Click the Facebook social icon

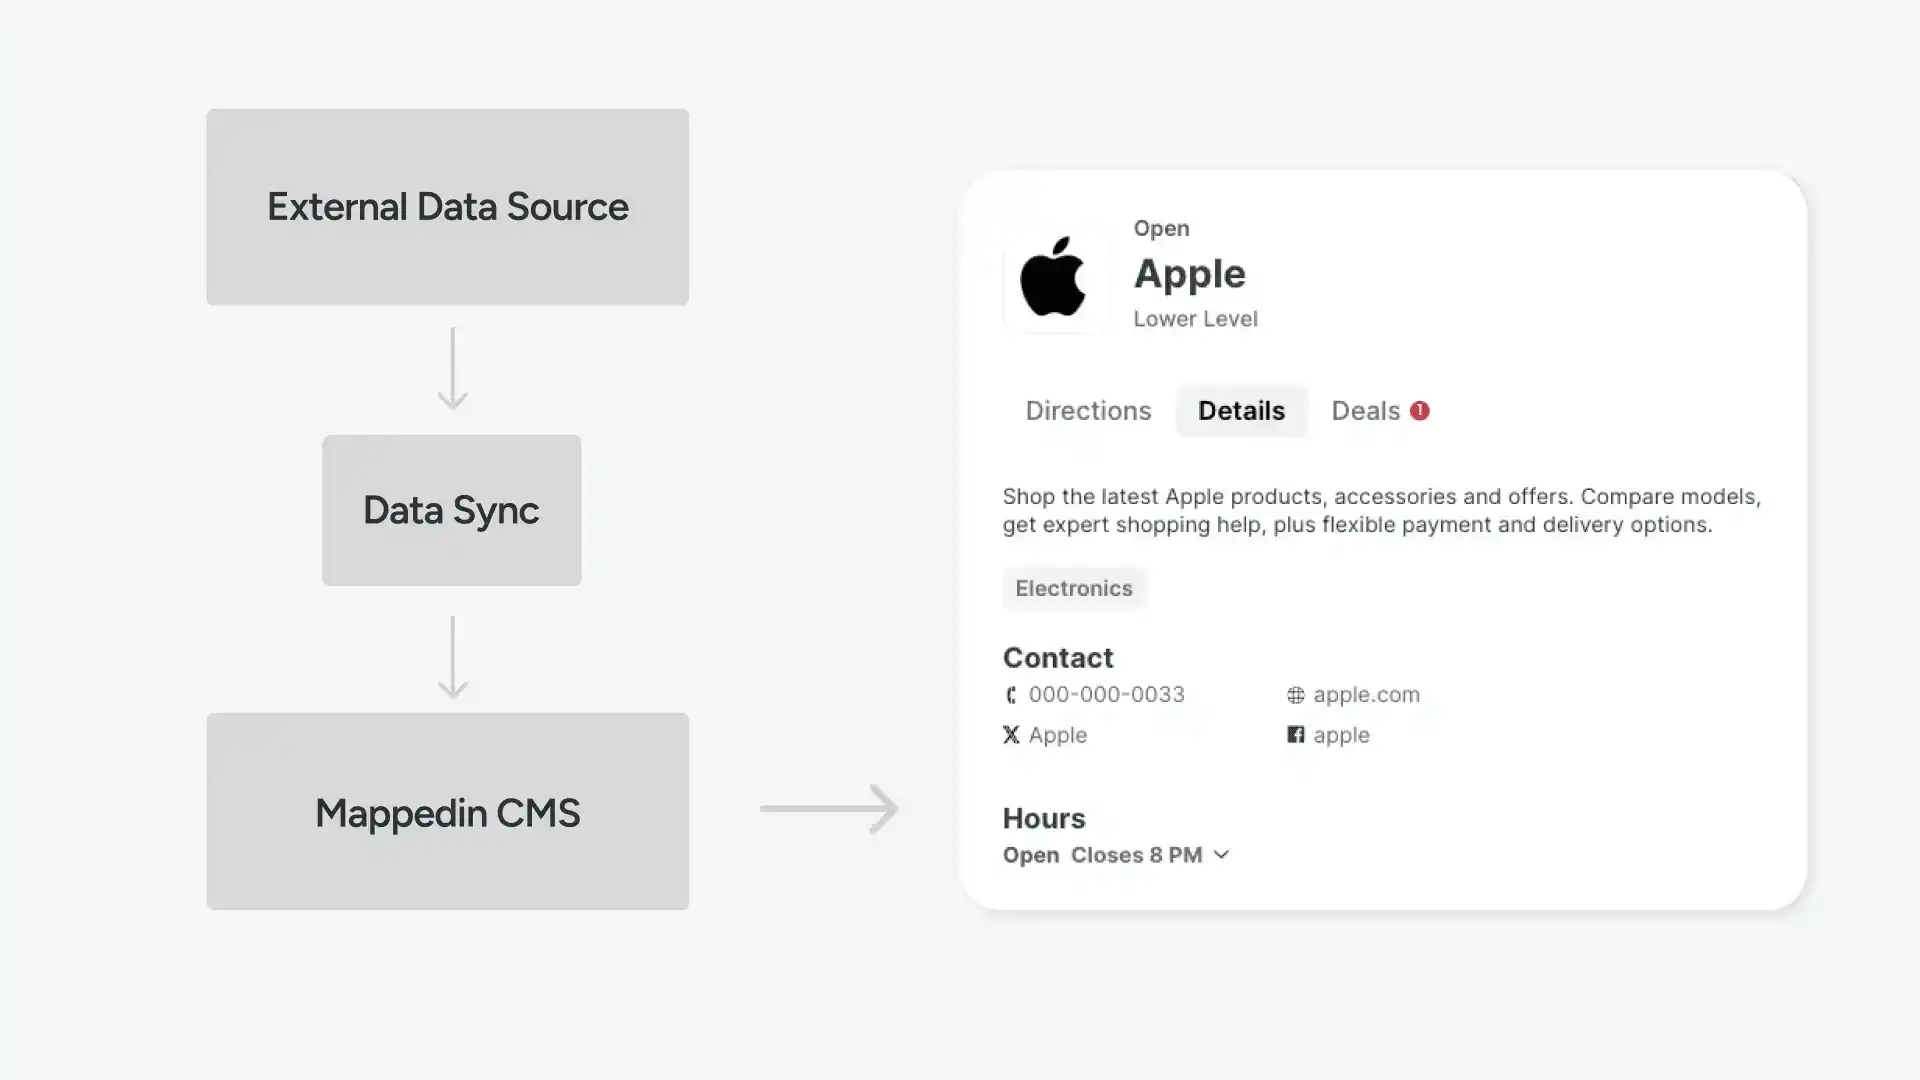1295,735
